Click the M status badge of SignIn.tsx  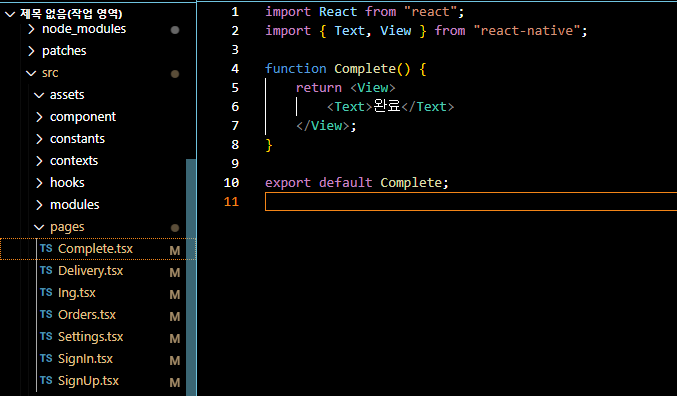click(175, 361)
